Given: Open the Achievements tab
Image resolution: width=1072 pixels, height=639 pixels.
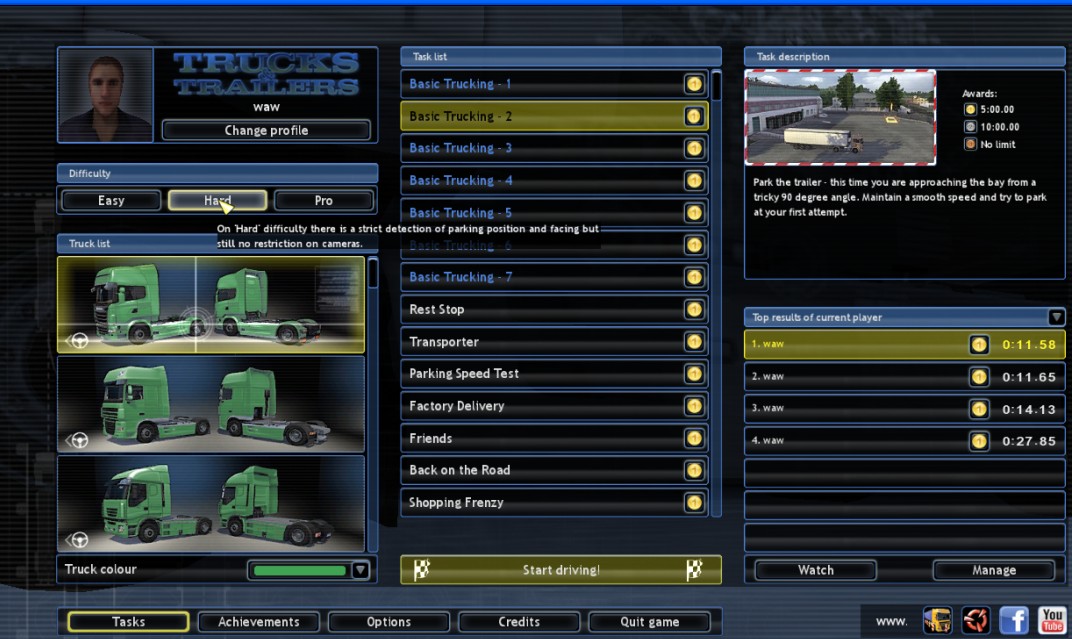Looking at the screenshot, I should [x=258, y=622].
